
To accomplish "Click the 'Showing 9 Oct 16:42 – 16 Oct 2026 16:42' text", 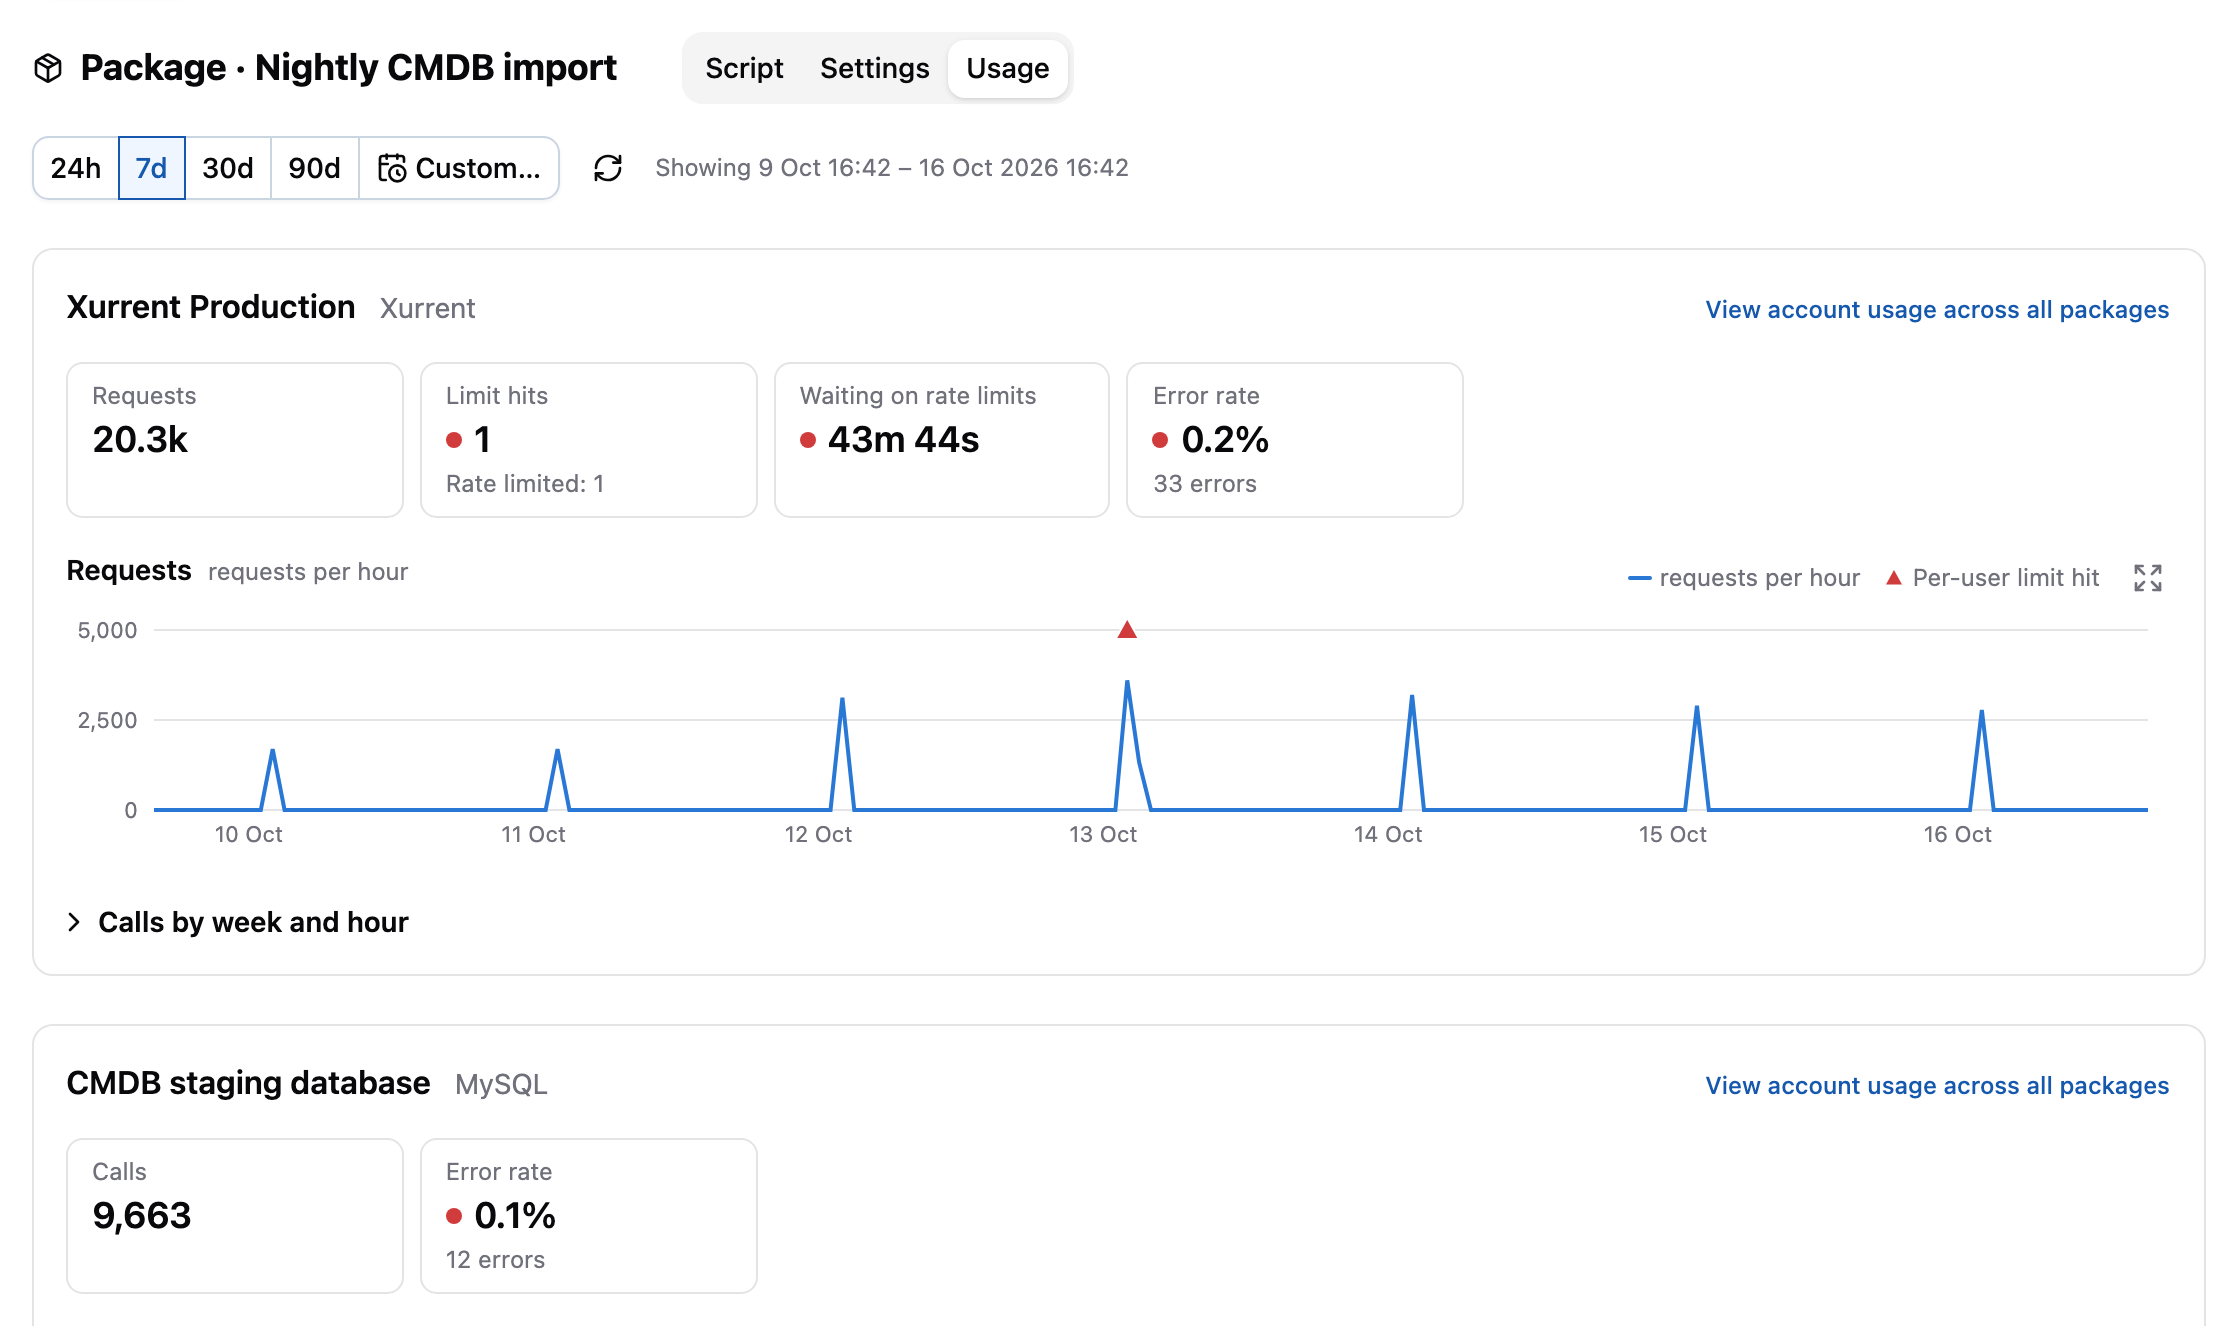I will pyautogui.click(x=892, y=168).
